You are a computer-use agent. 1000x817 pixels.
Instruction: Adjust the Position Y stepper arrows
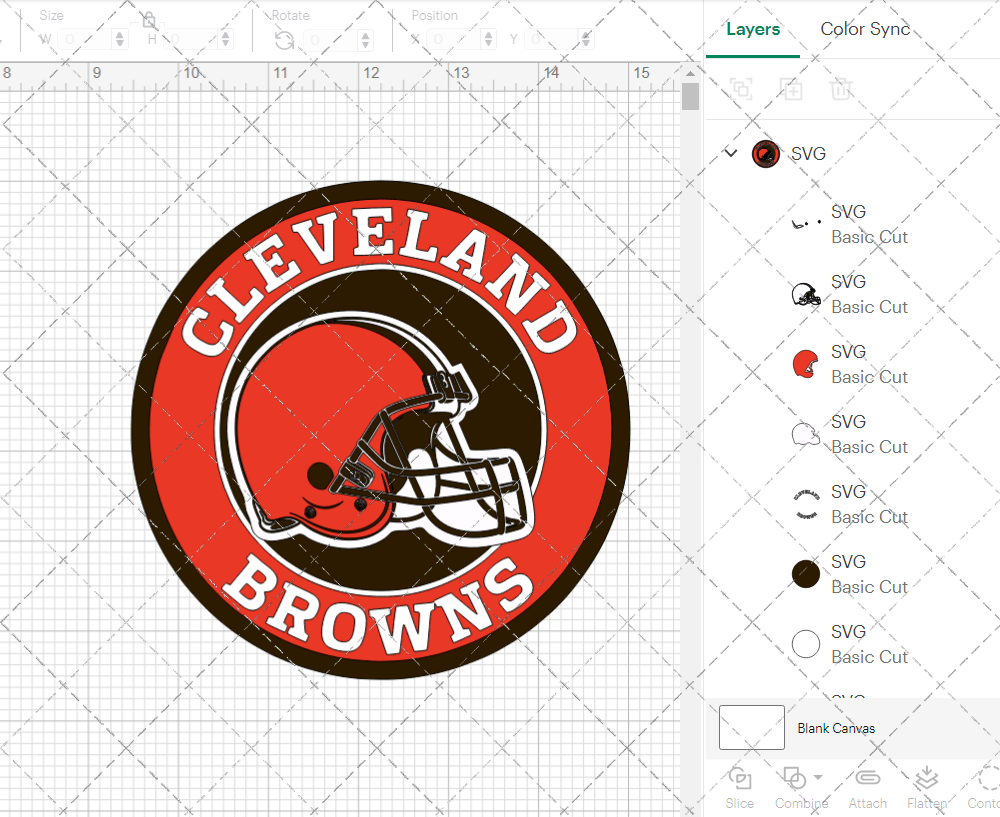[x=586, y=40]
